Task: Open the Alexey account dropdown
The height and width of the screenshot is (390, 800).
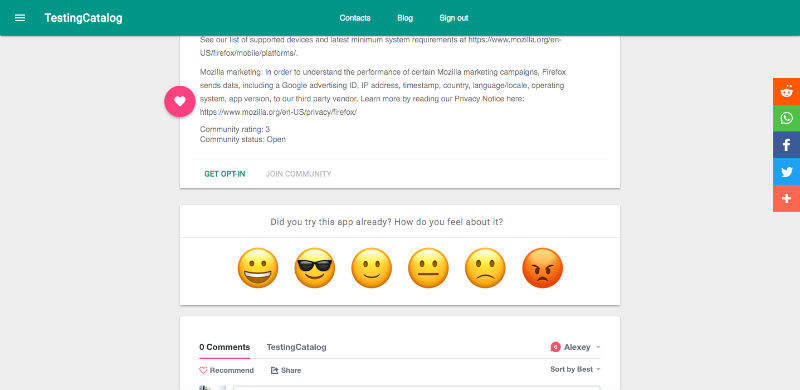Action: pyautogui.click(x=582, y=347)
